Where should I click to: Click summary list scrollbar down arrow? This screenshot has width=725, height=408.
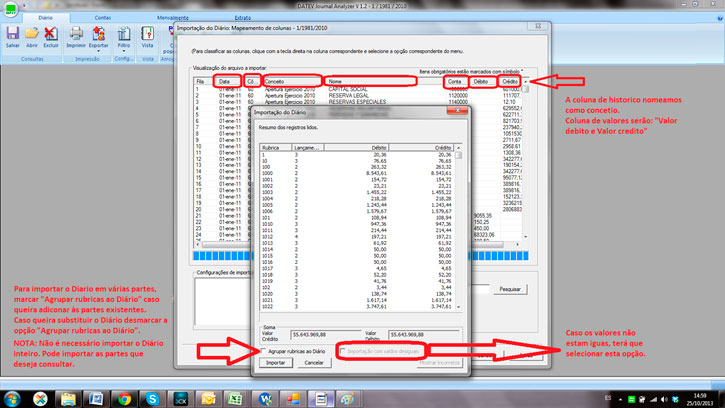point(458,307)
